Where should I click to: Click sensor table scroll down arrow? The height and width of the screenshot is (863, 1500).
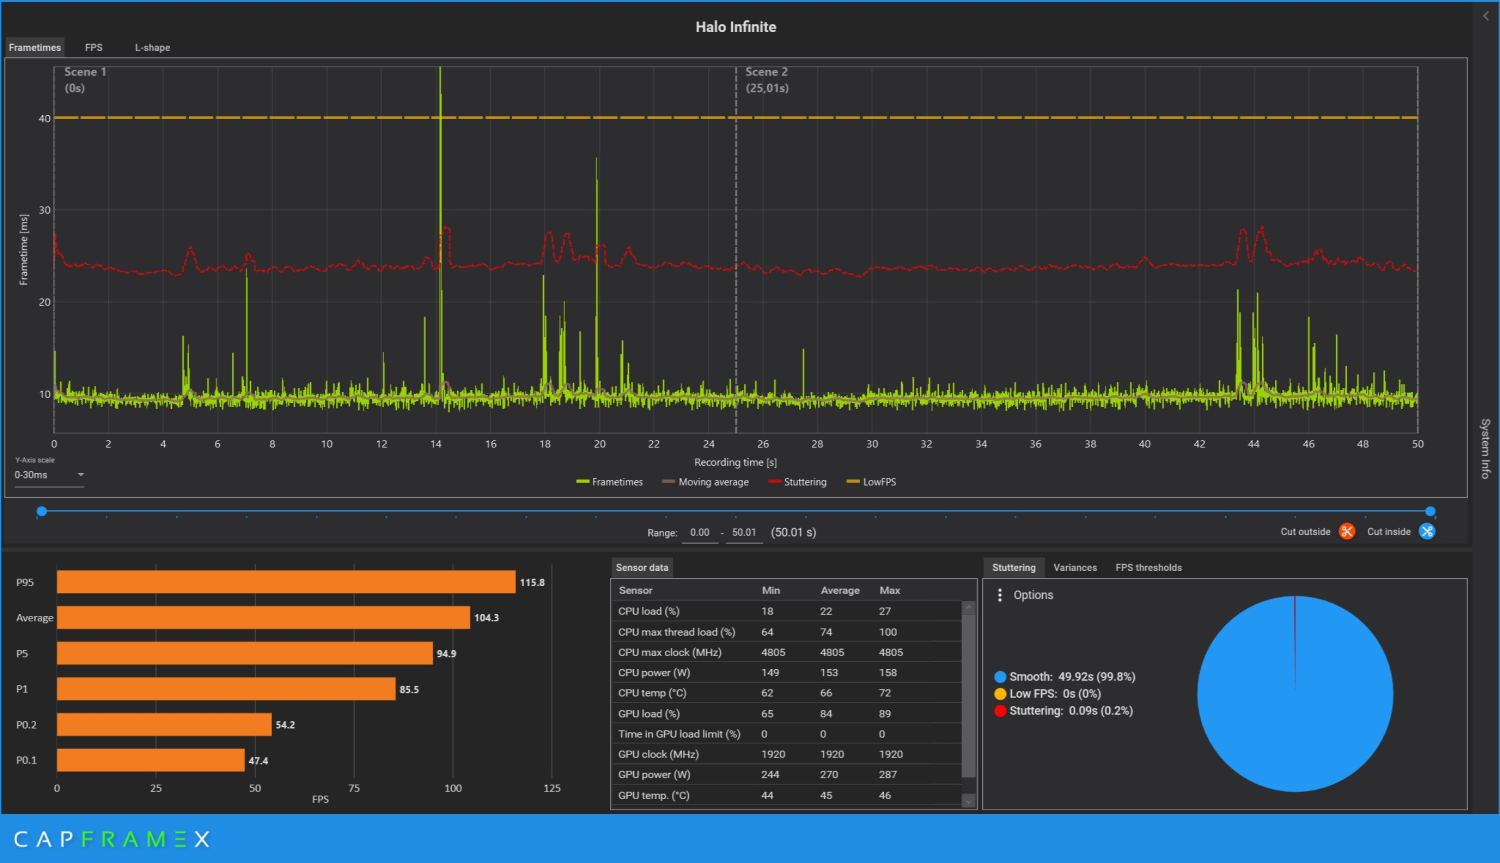pyautogui.click(x=968, y=801)
